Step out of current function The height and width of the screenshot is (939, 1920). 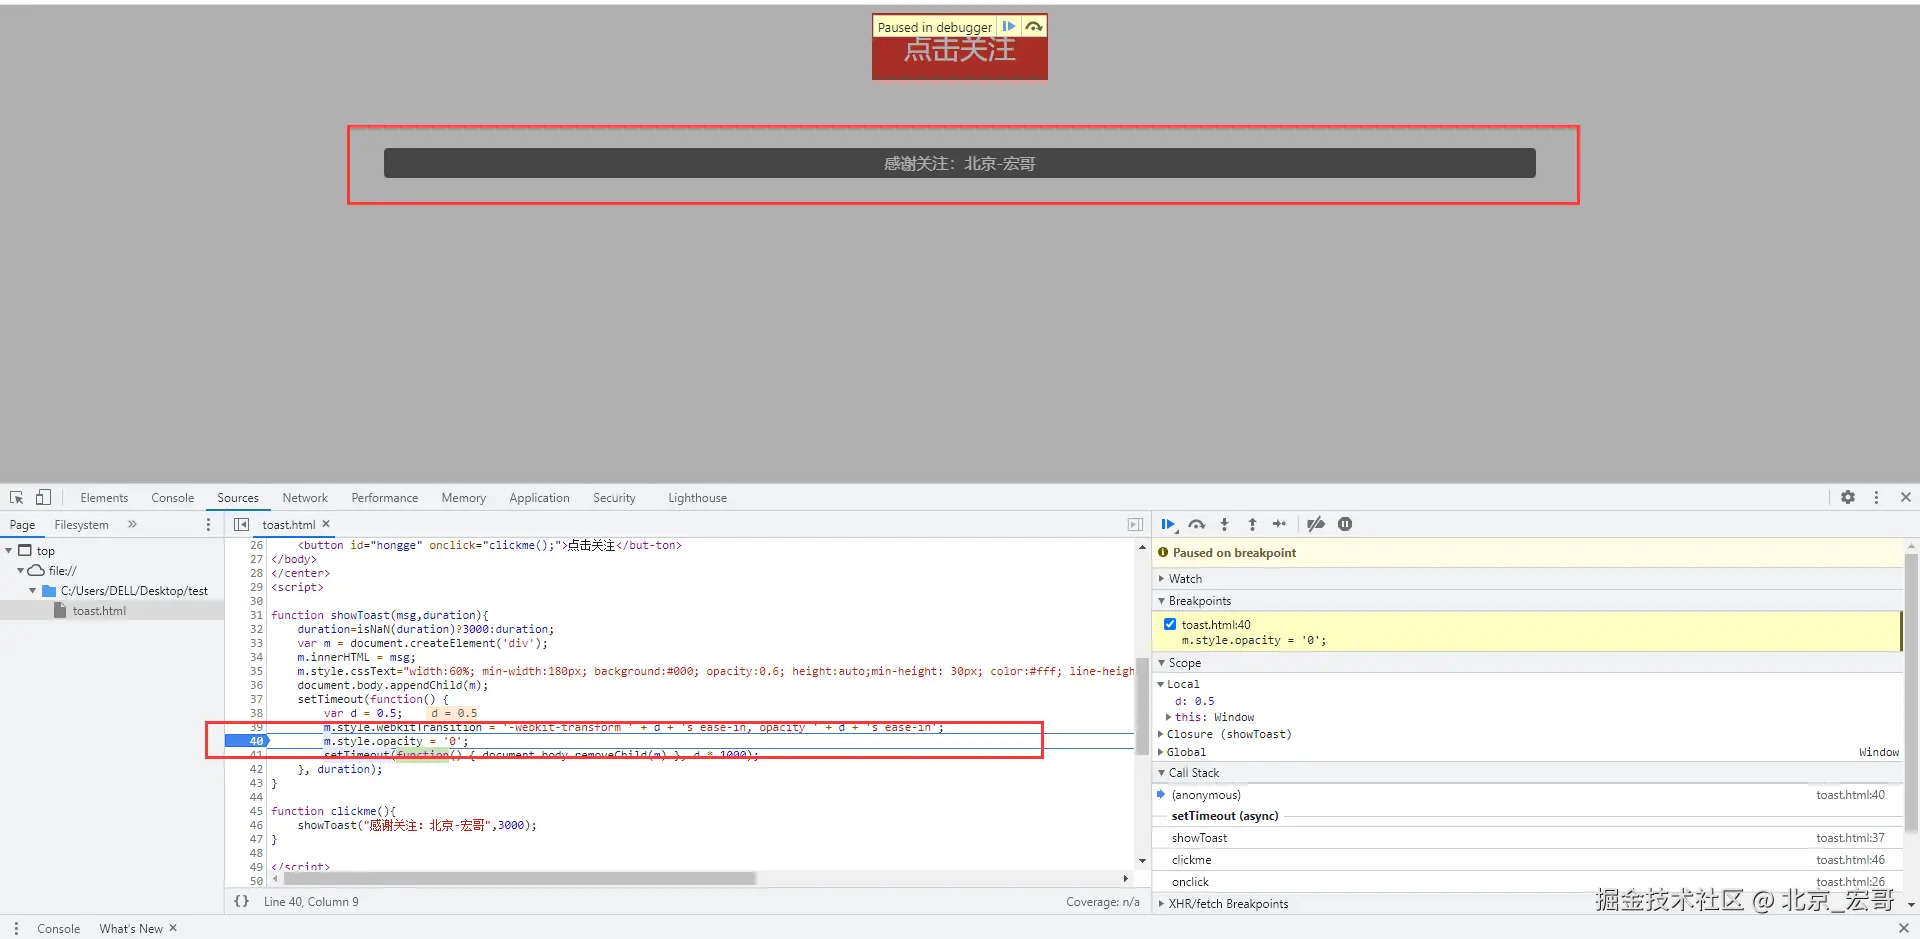click(1252, 524)
